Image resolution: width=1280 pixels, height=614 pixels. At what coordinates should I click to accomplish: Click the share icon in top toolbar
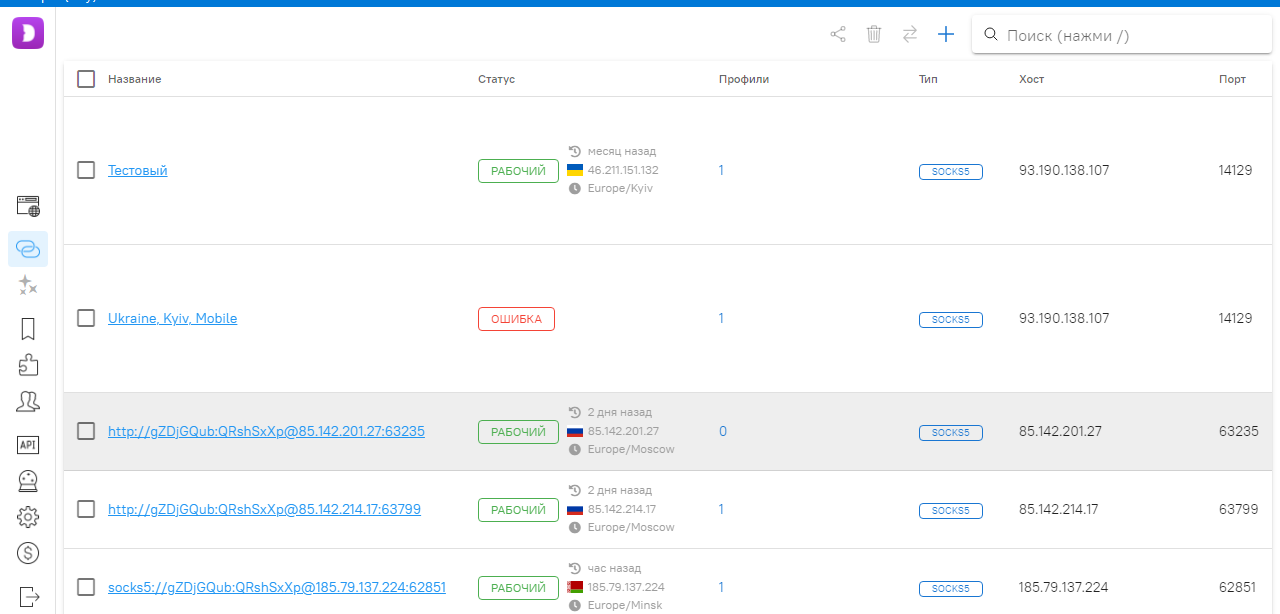coord(838,35)
